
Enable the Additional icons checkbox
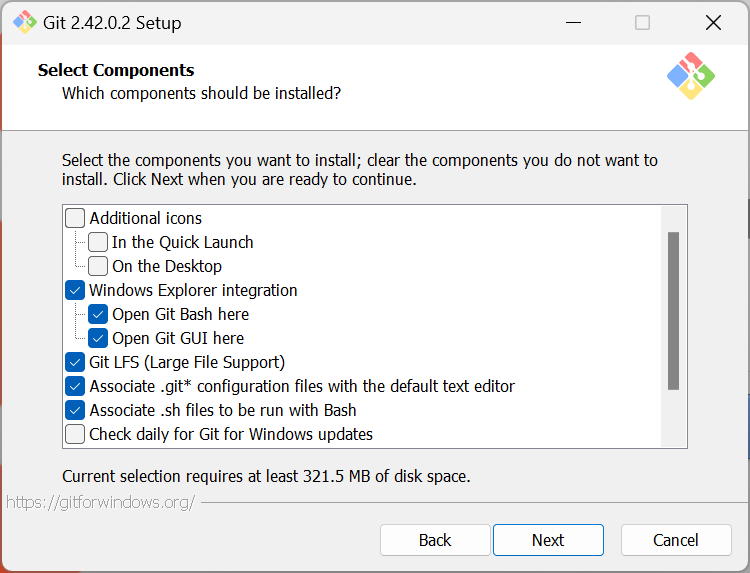[x=75, y=218]
